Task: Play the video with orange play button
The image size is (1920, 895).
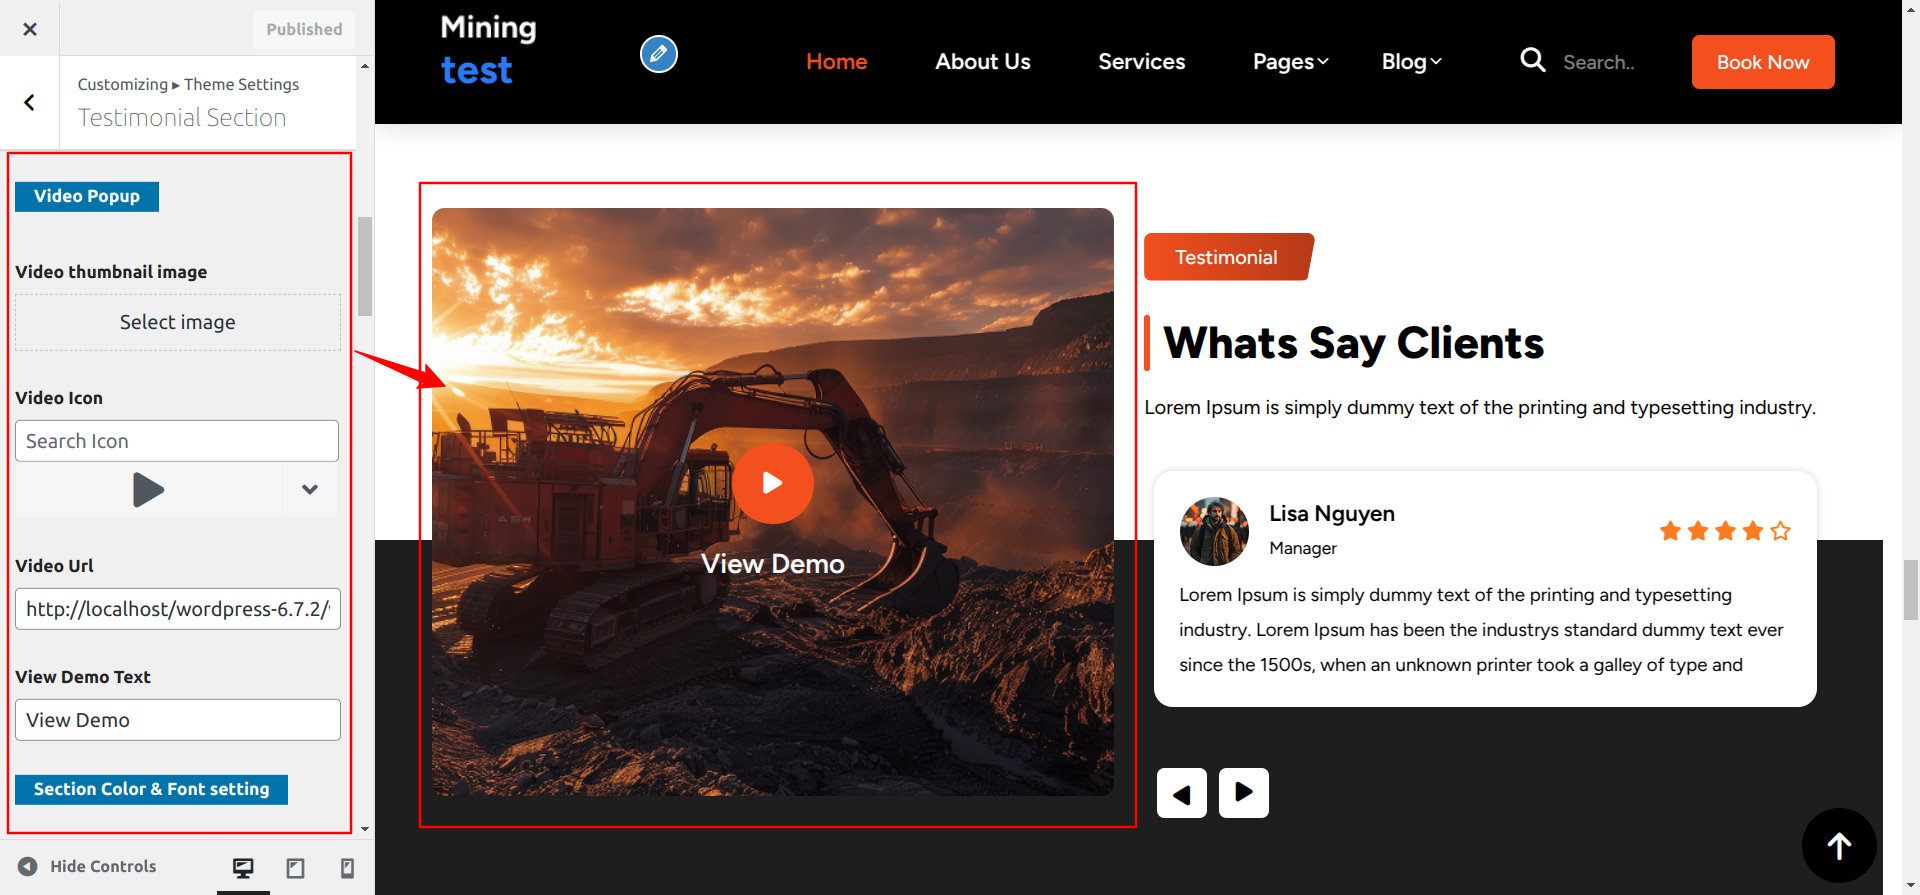Action: pos(772,483)
